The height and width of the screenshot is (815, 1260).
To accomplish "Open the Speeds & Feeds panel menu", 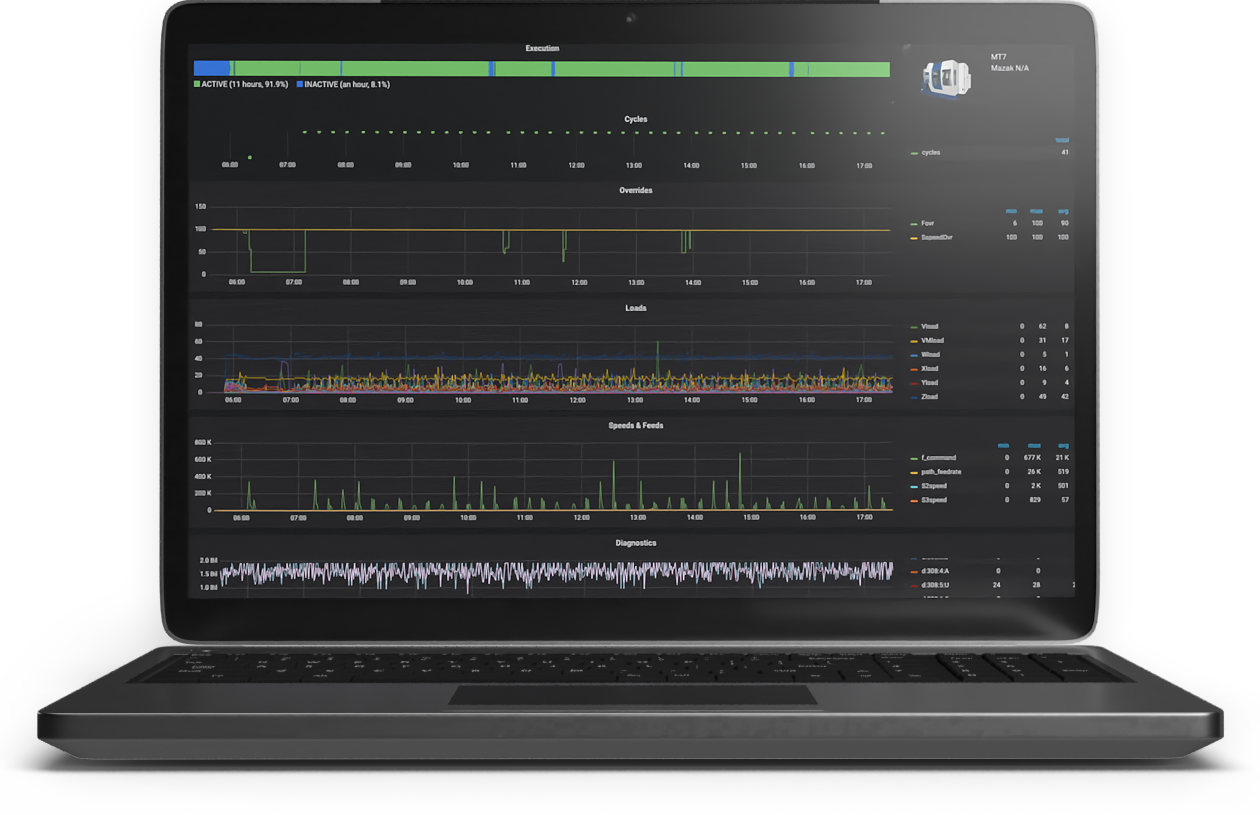I will [x=636, y=425].
